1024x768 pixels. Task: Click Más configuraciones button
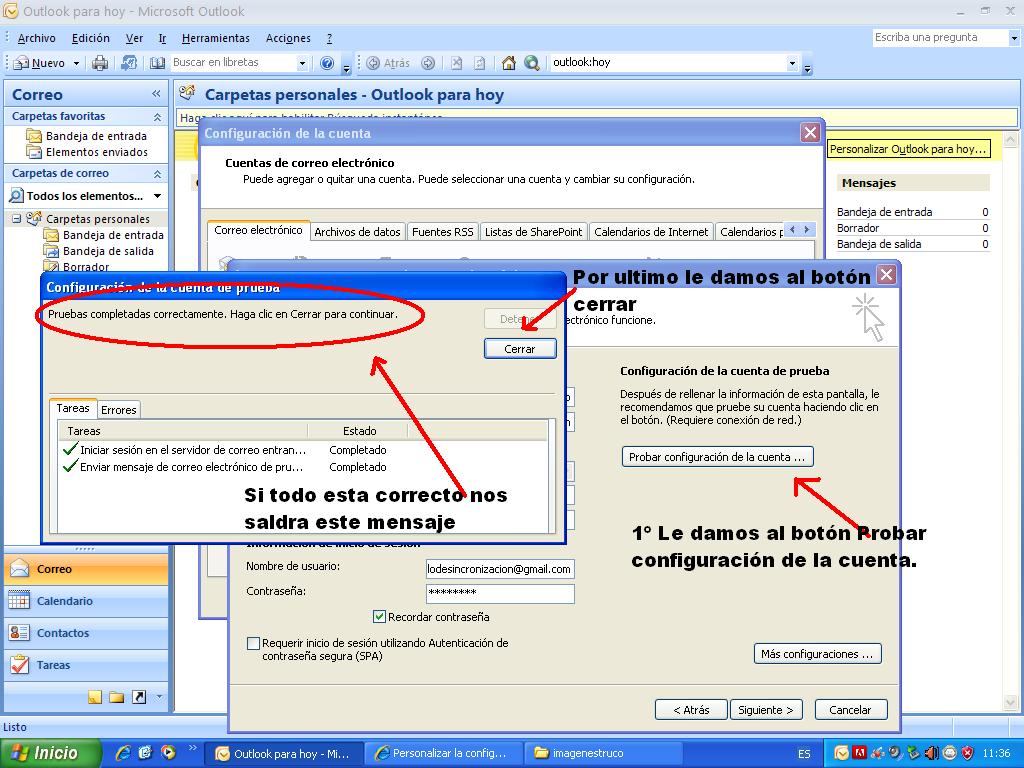(817, 654)
